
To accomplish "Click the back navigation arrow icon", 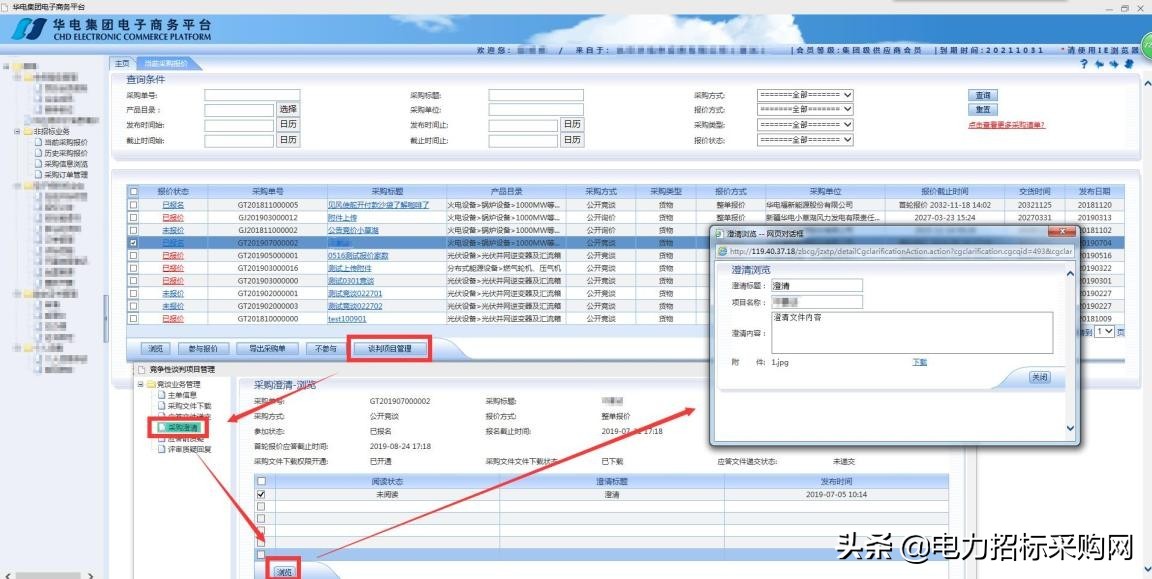I will pos(1099,63).
